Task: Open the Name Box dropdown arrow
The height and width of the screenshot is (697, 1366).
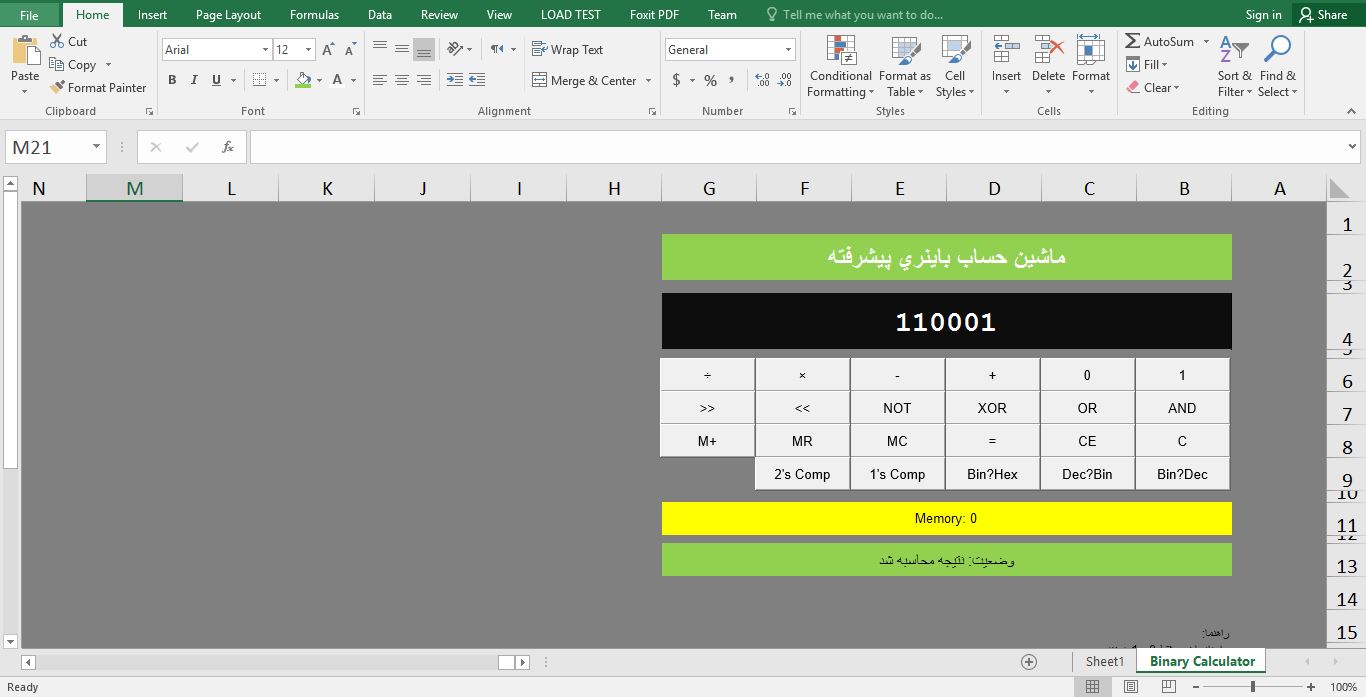Action: [x=97, y=147]
